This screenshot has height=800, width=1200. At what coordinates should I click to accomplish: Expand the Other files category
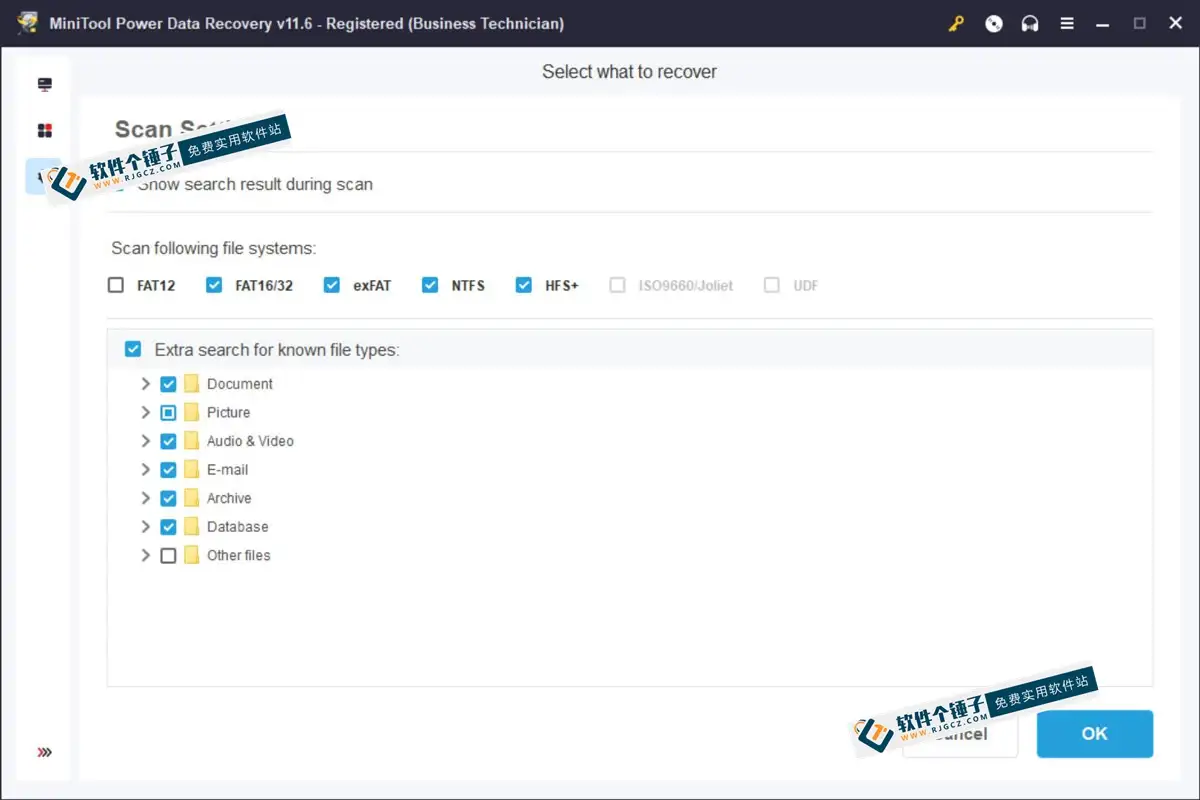click(x=146, y=555)
